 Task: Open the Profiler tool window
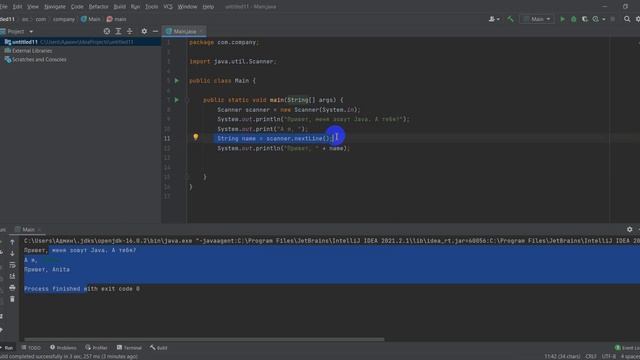click(96, 348)
